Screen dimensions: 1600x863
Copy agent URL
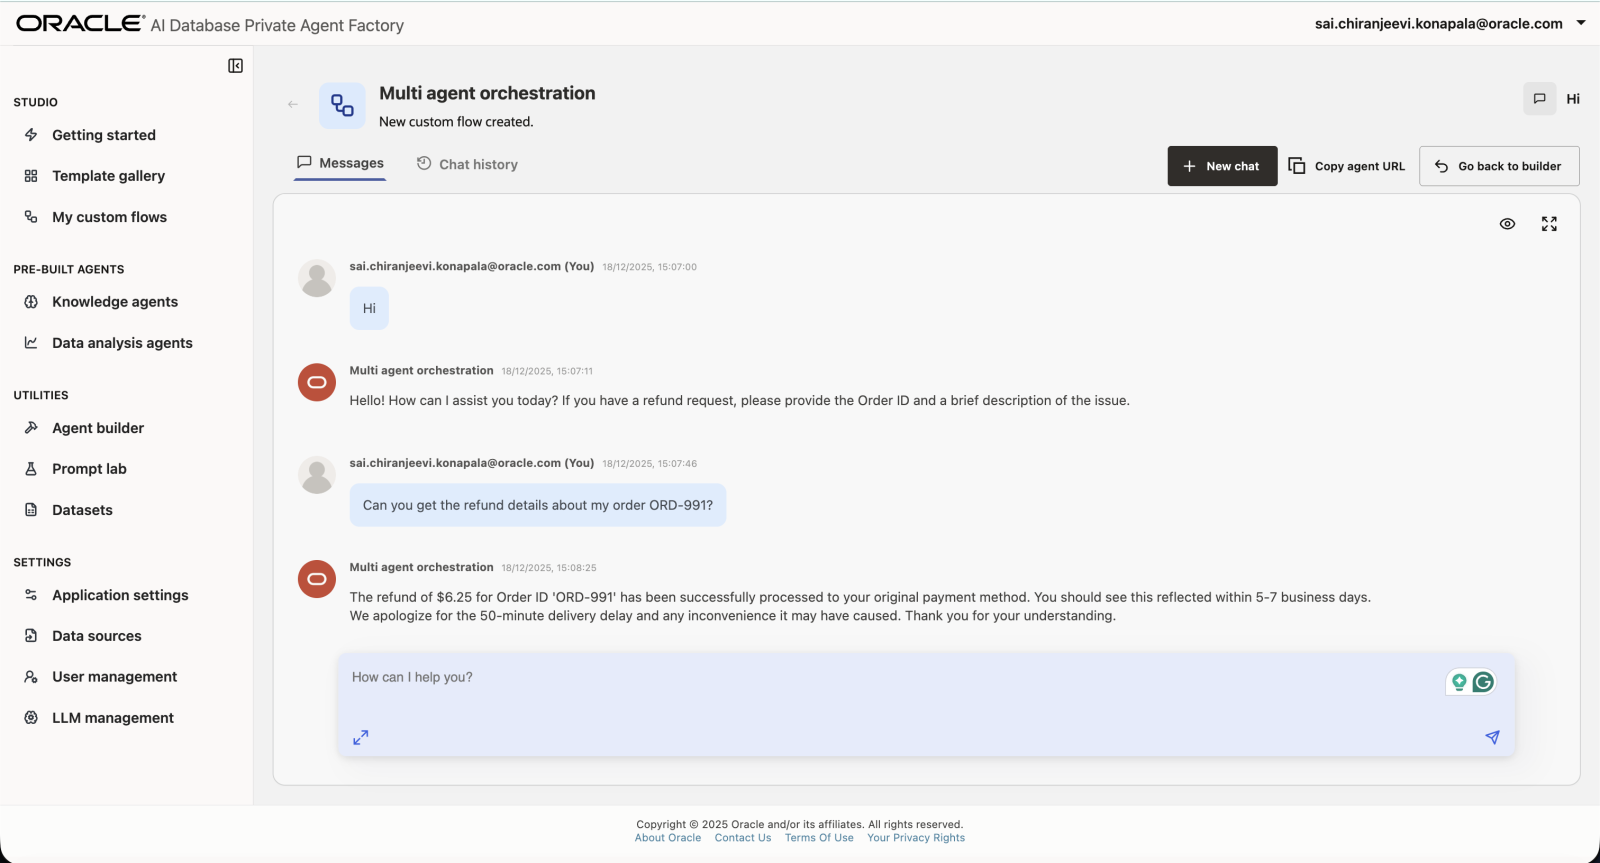(x=1347, y=166)
